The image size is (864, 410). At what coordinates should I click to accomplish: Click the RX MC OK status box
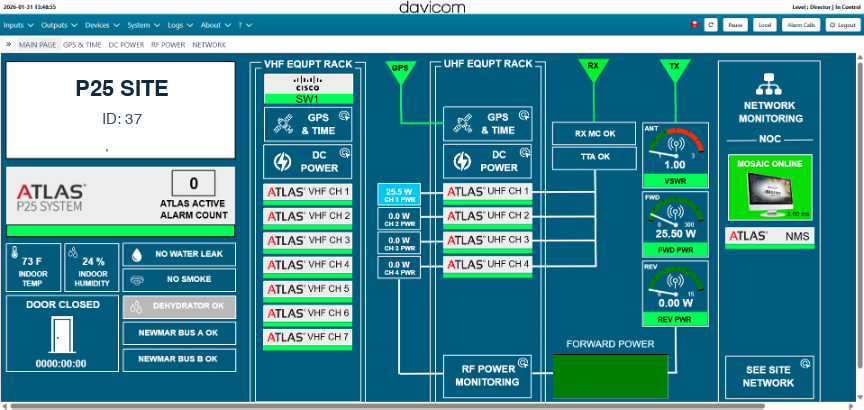[595, 134]
